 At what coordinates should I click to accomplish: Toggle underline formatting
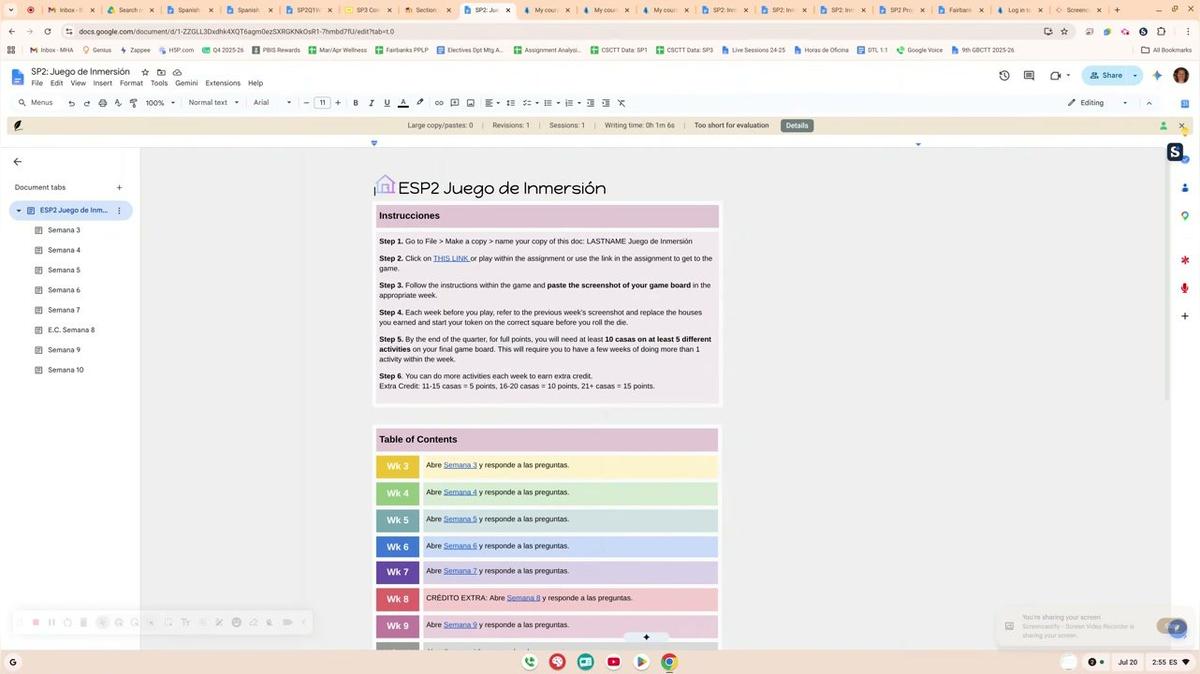coord(387,103)
